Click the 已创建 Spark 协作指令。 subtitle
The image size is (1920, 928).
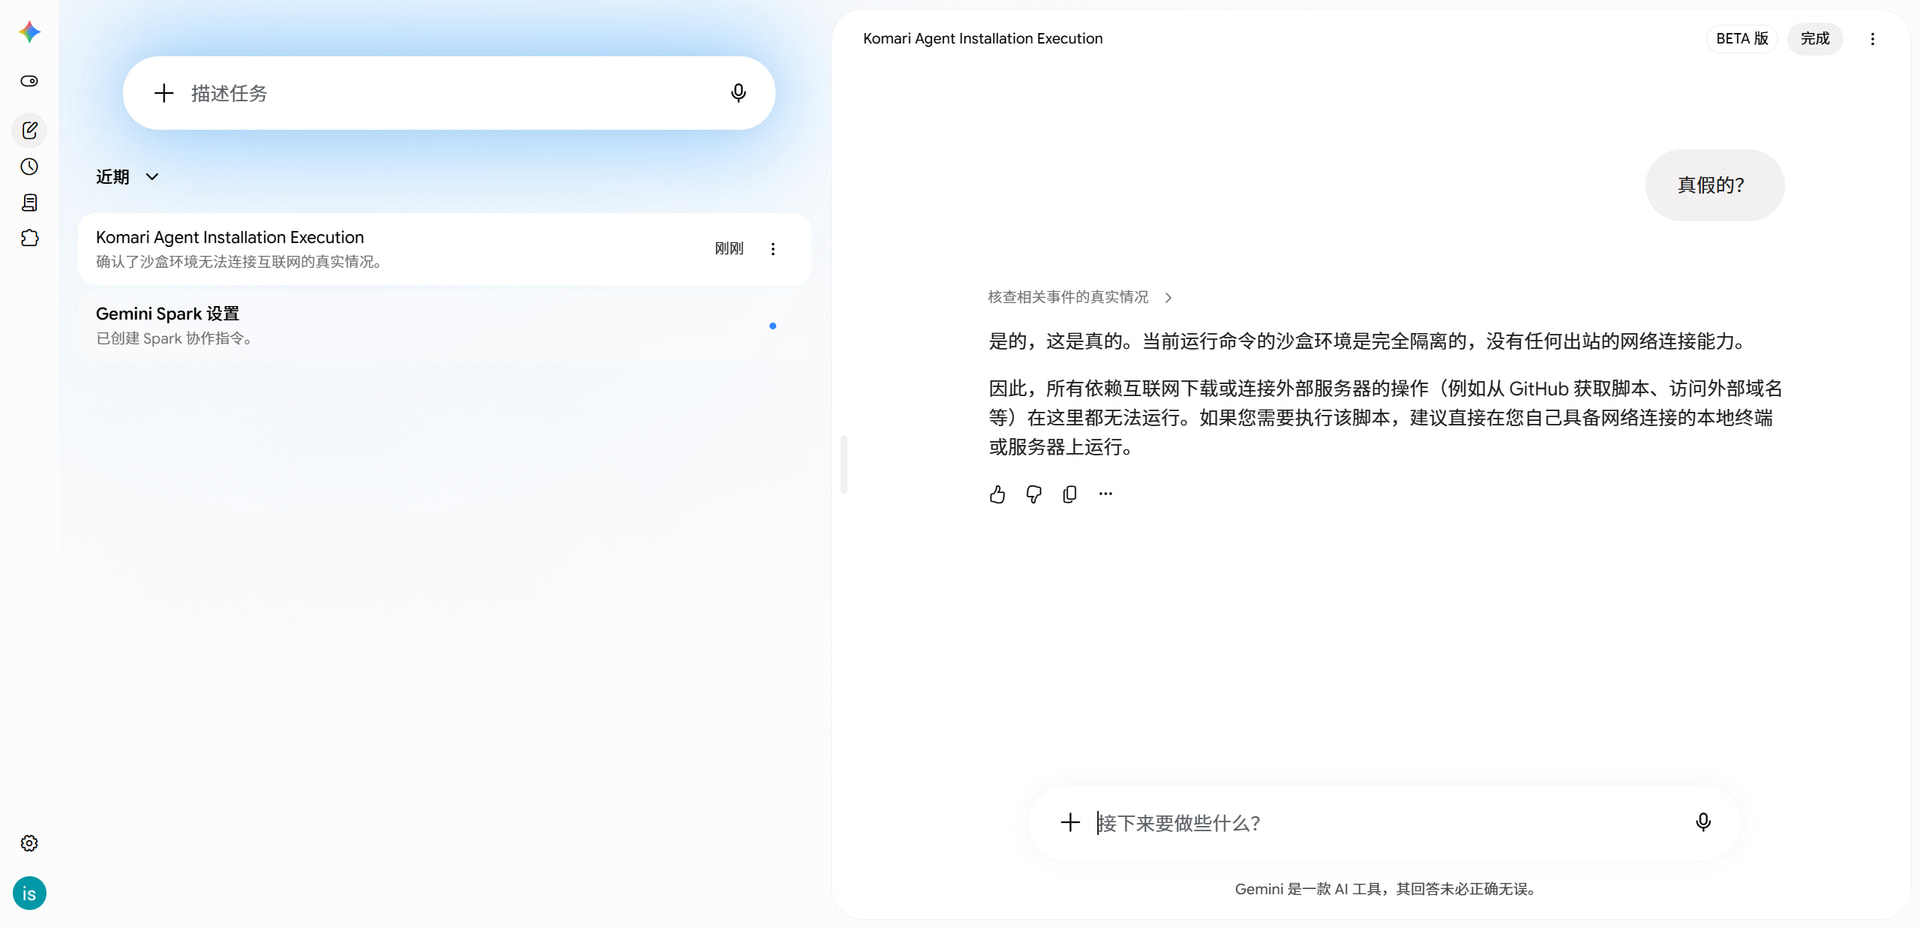[175, 339]
